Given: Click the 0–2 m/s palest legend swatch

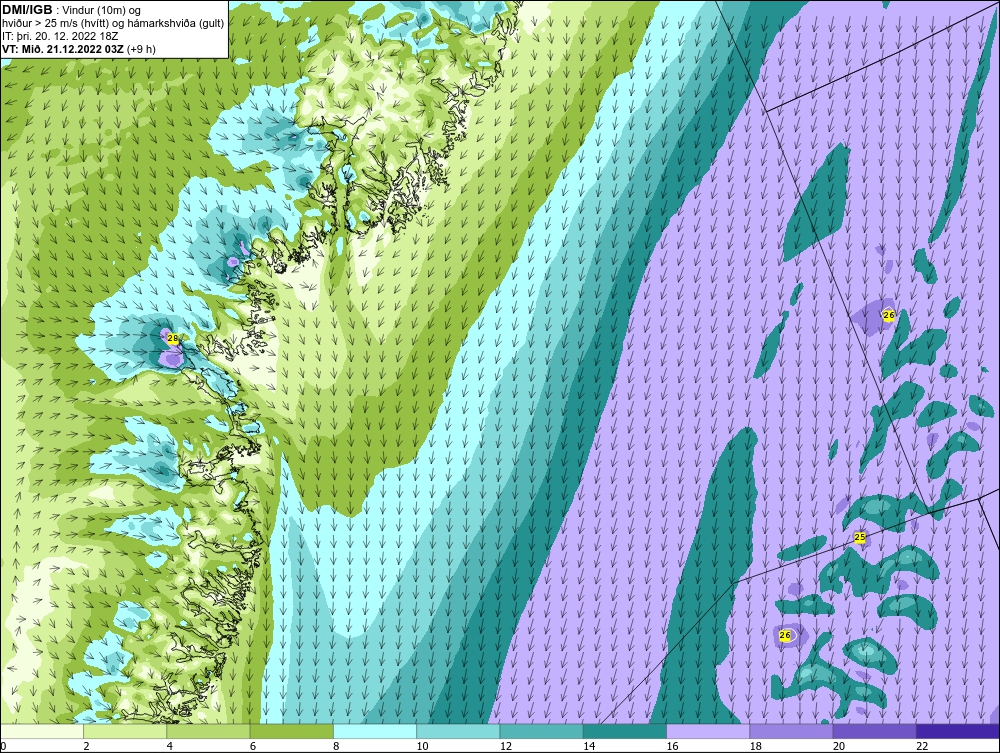Looking at the screenshot, I should [x=42, y=731].
